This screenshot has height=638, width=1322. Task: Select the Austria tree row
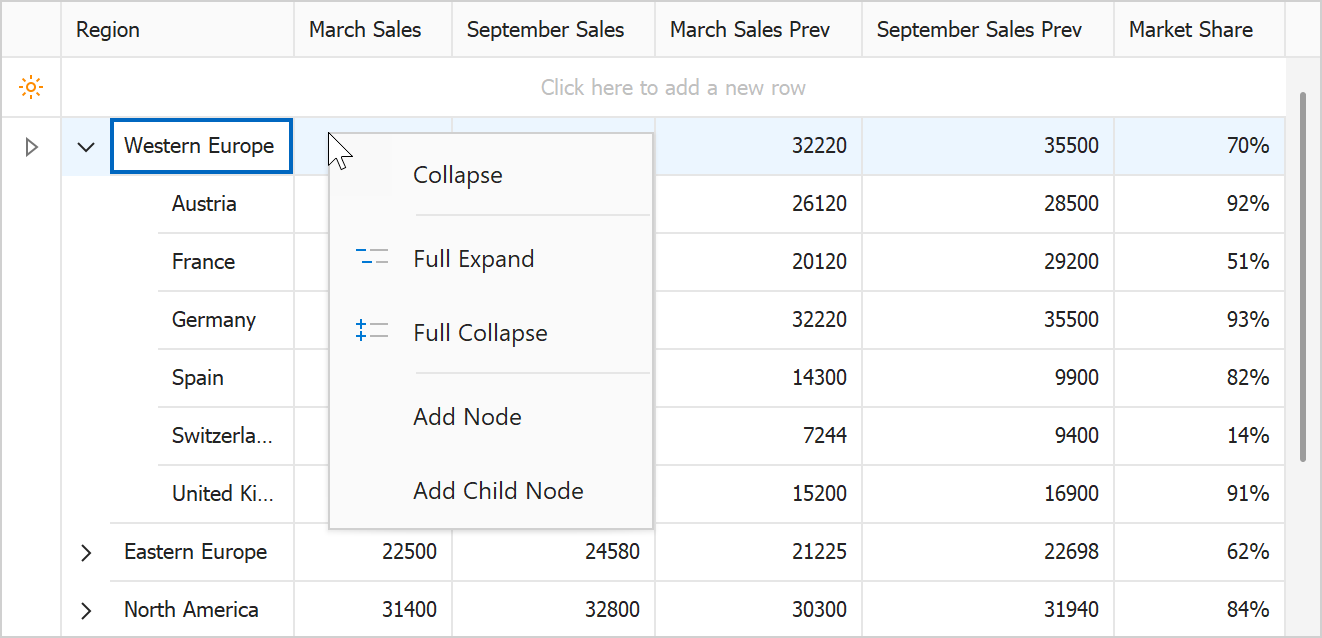coord(204,204)
